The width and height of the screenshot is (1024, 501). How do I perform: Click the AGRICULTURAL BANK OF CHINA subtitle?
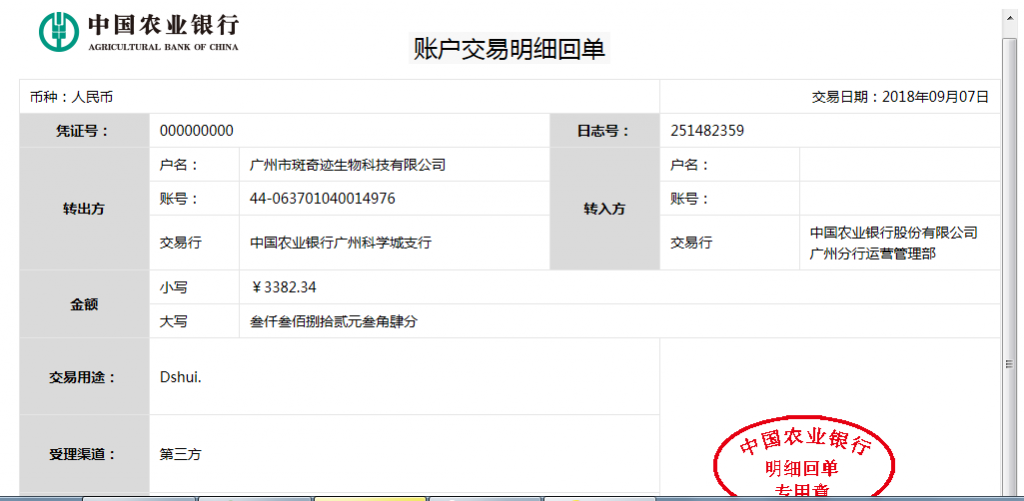(x=163, y=47)
